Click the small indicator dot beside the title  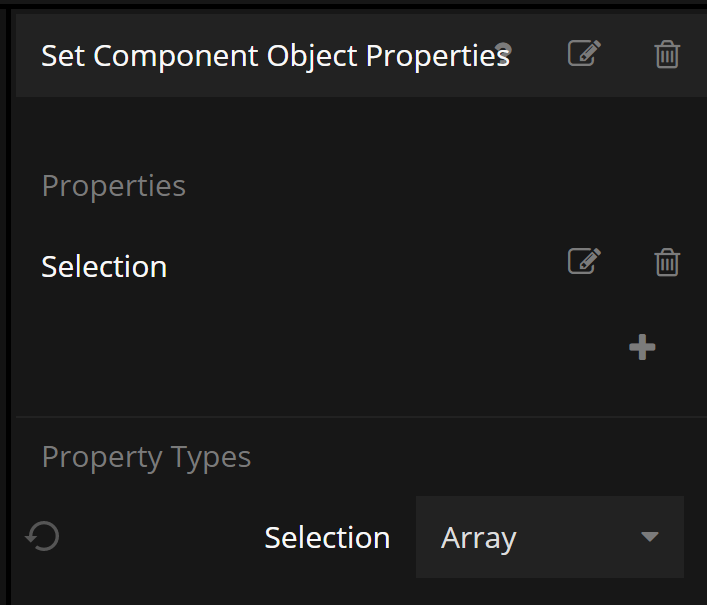(504, 49)
